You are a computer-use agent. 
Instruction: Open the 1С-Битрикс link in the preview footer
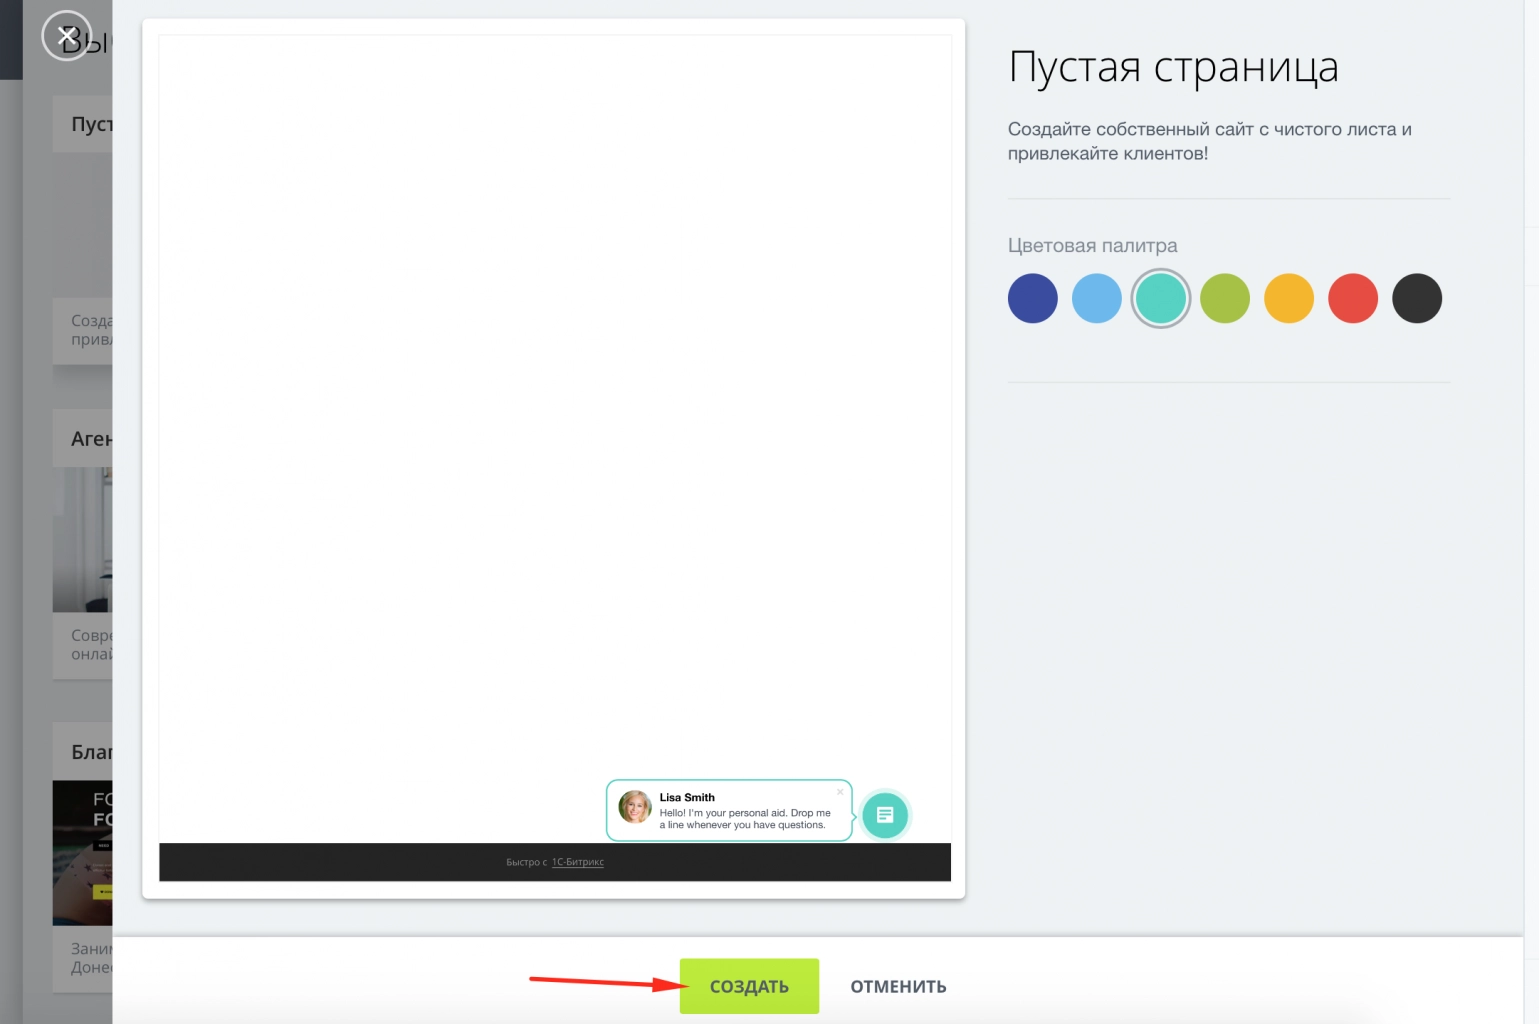[x=578, y=861]
